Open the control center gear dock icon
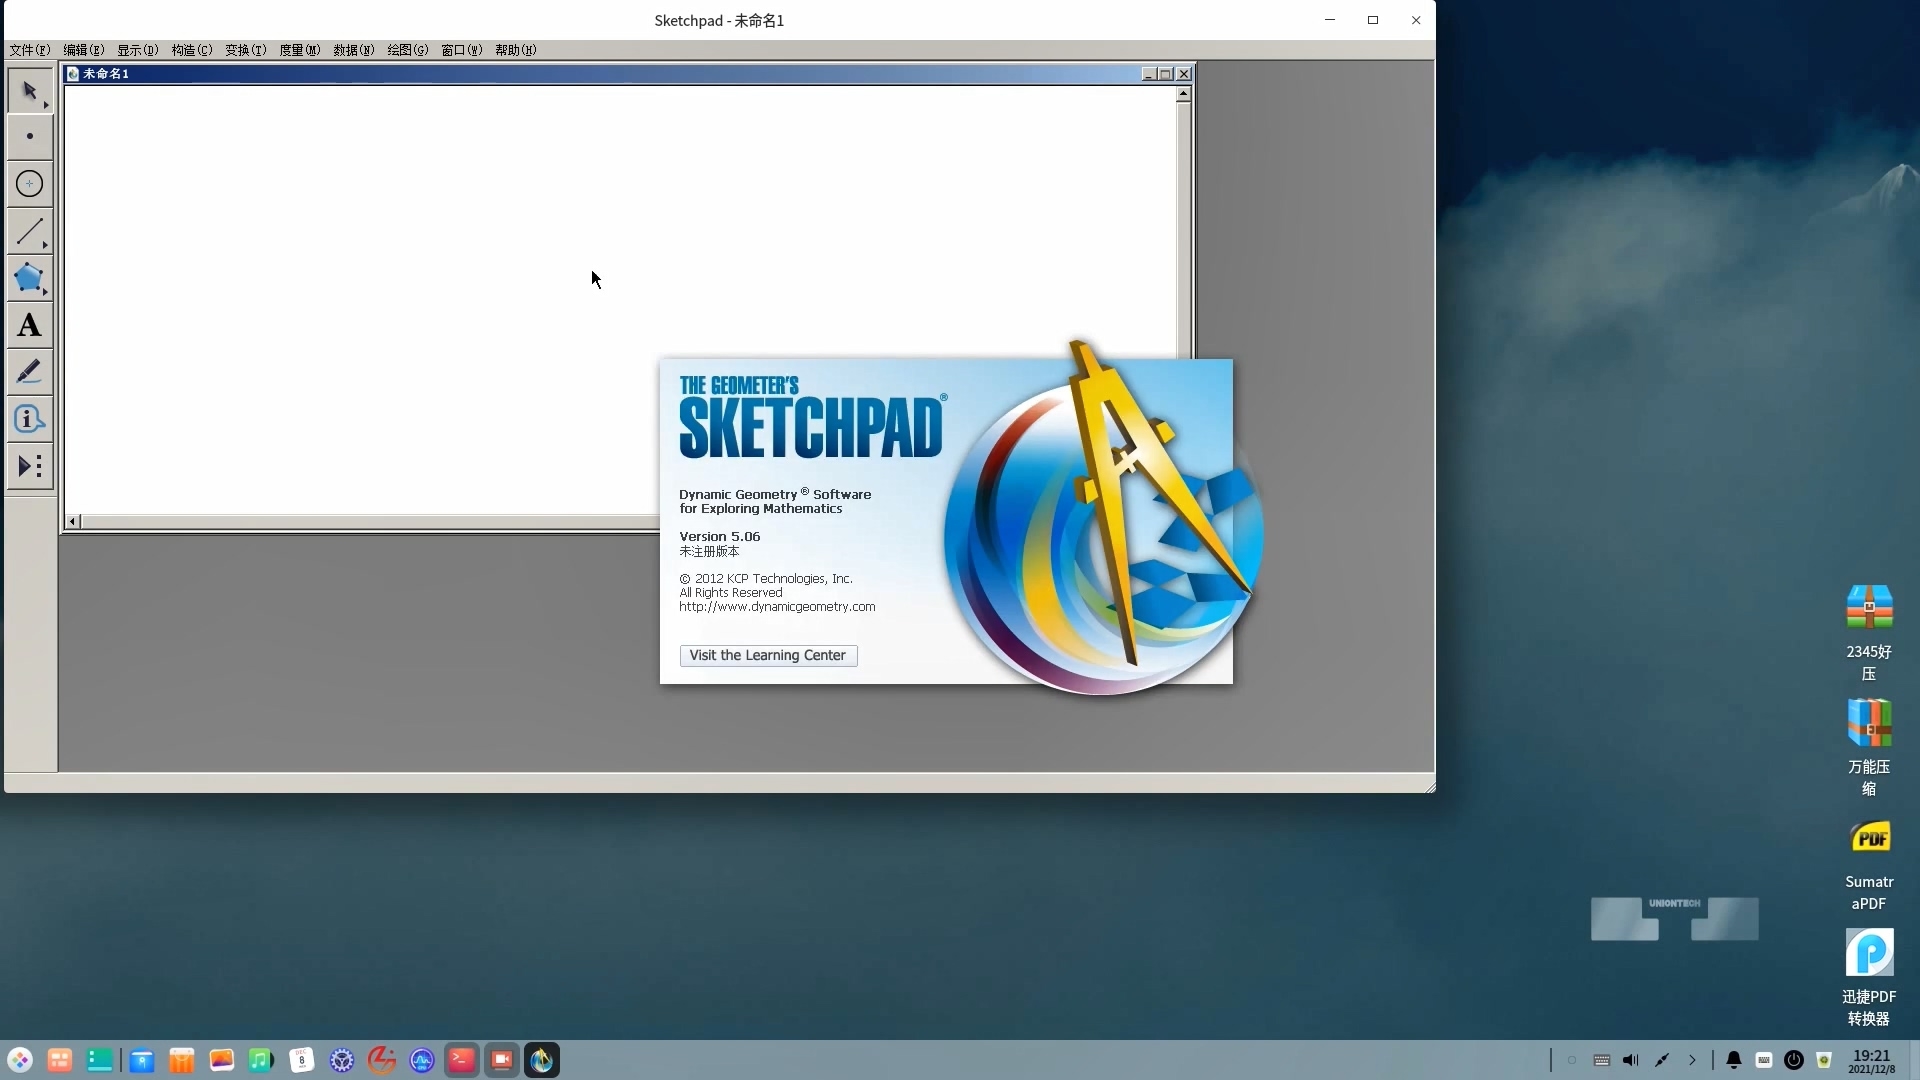1920x1080 pixels. (342, 1060)
